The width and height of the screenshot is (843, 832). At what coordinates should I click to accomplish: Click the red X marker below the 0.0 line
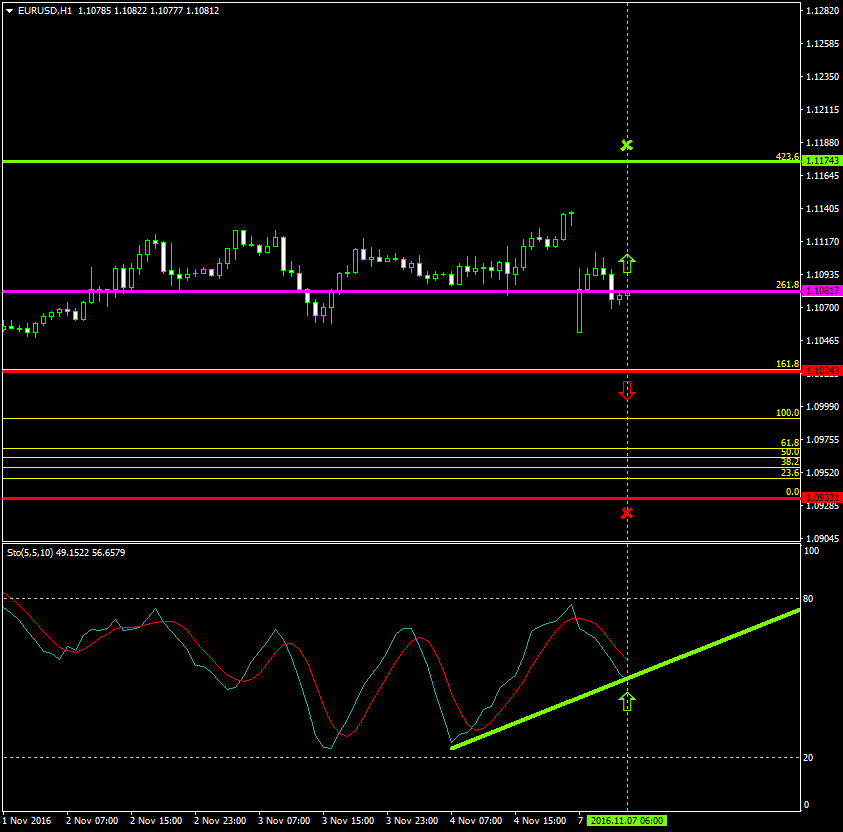[627, 511]
